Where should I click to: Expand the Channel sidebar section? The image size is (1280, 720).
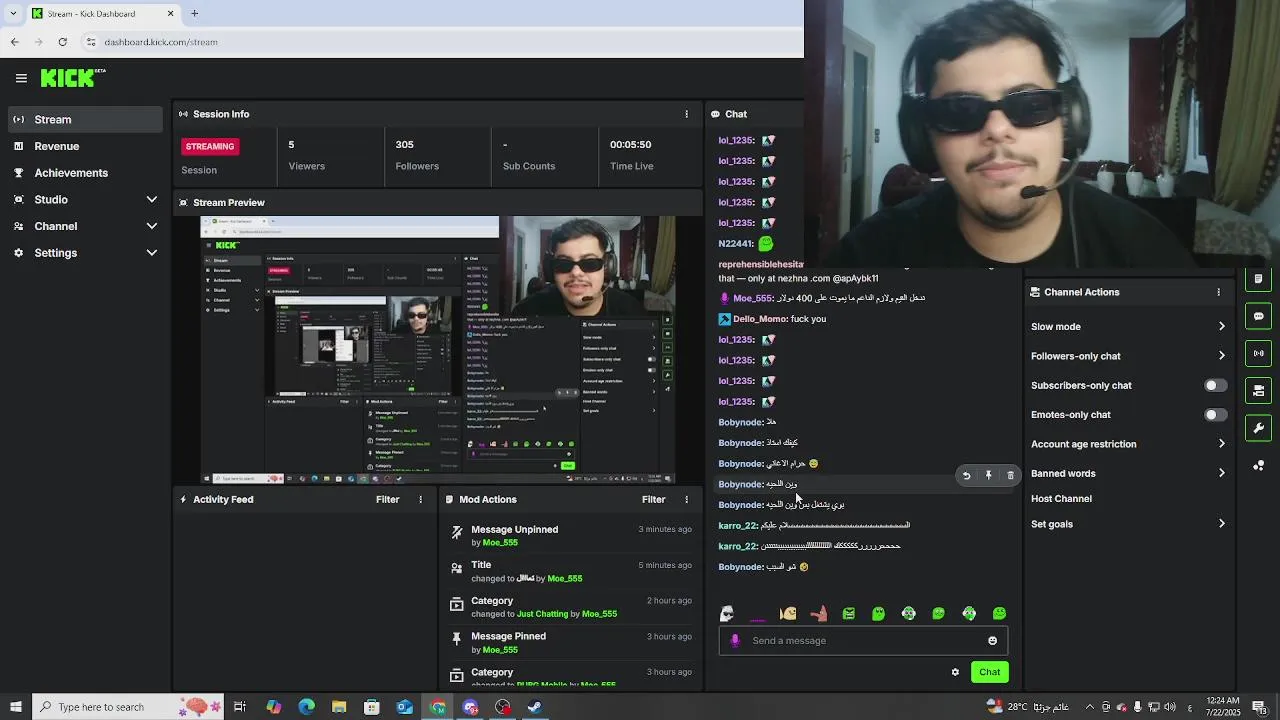152,226
